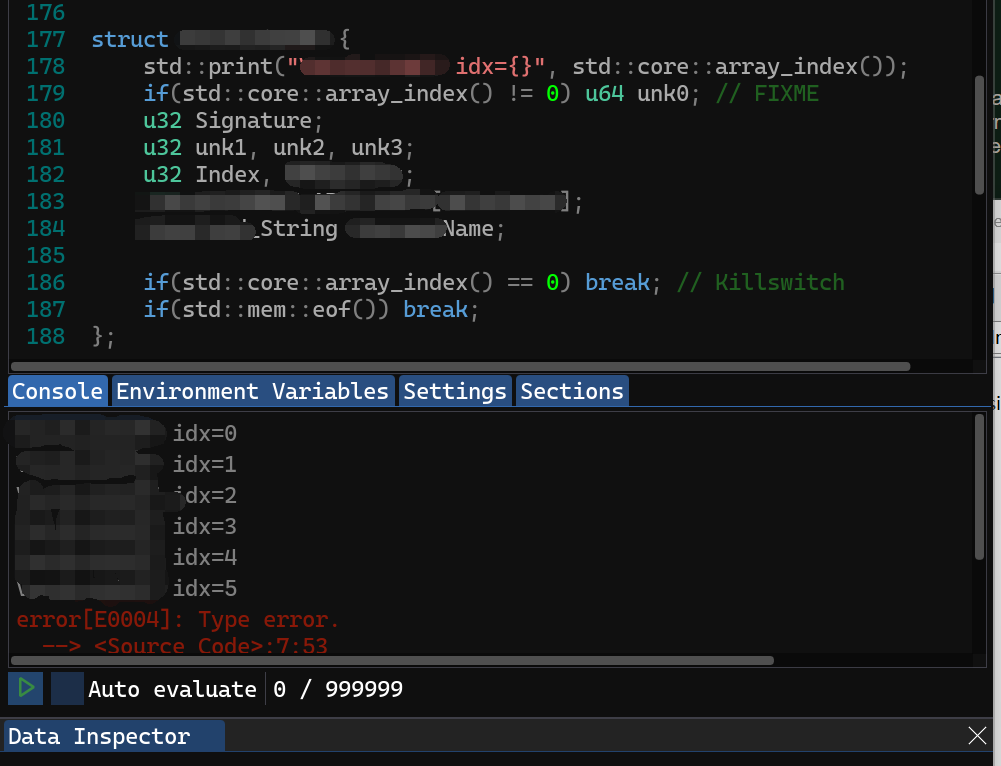1001x766 pixels.
Task: Select the Data Inspector panel tab
Action: click(115, 737)
